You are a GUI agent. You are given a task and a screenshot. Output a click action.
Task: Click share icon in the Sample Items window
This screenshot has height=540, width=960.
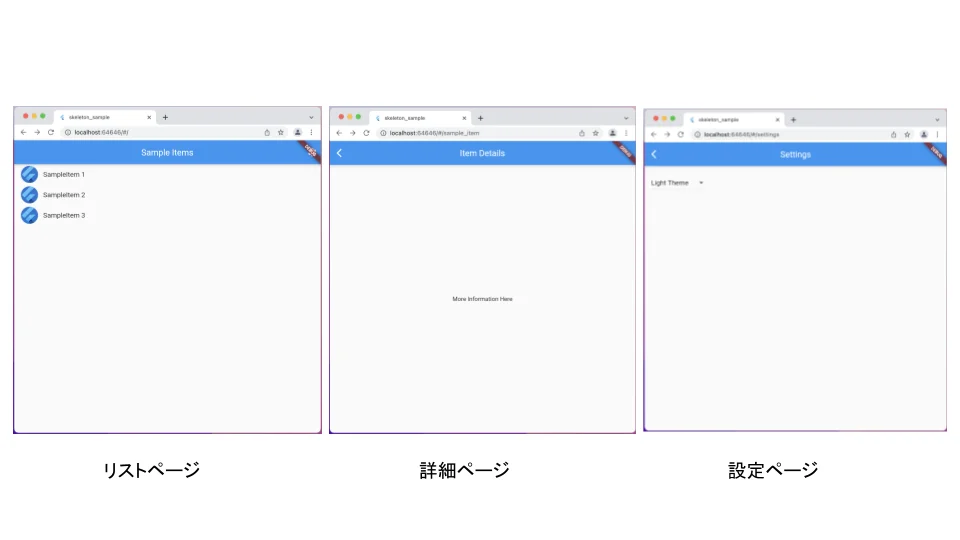tap(267, 132)
